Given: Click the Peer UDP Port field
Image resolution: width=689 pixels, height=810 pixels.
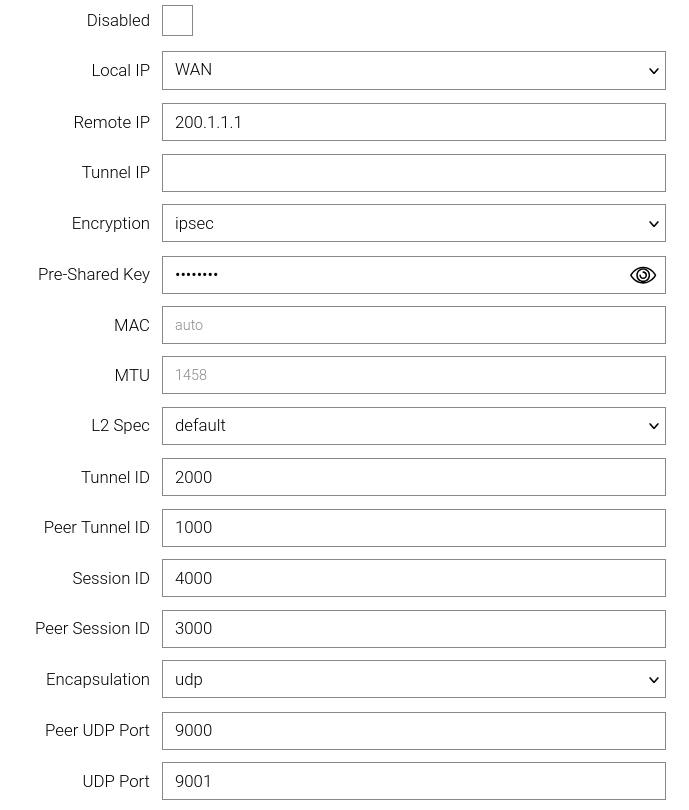Looking at the screenshot, I should tap(413, 731).
